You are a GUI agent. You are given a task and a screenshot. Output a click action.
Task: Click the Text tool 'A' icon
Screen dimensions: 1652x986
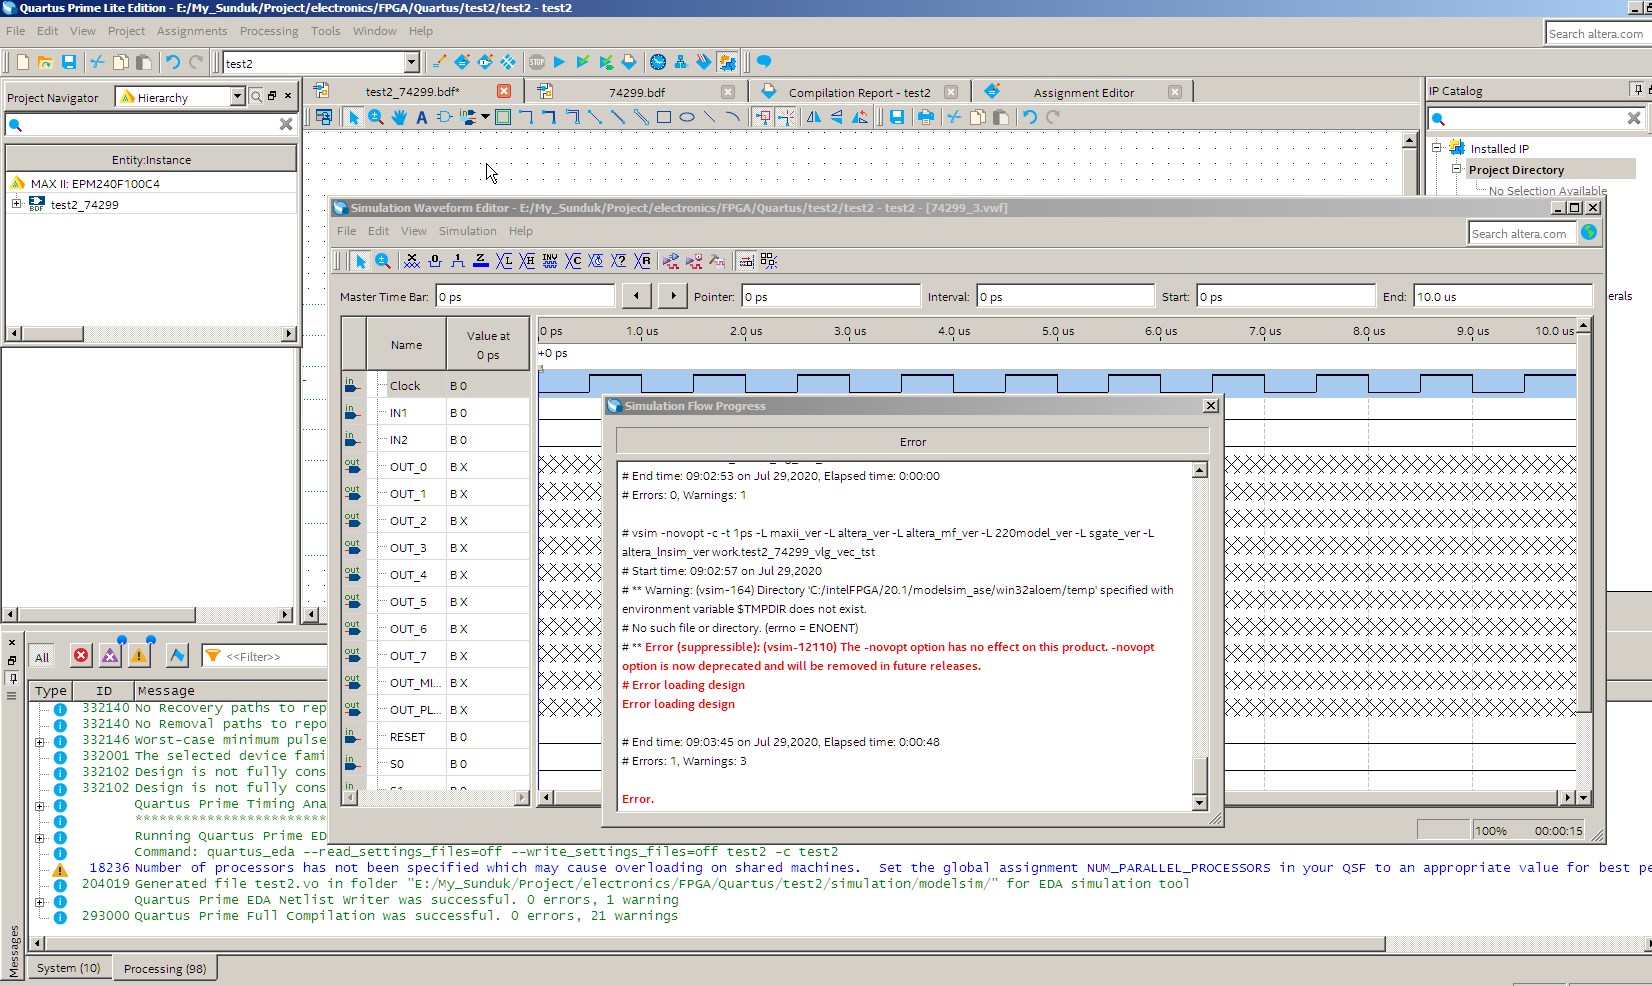pyautogui.click(x=421, y=117)
